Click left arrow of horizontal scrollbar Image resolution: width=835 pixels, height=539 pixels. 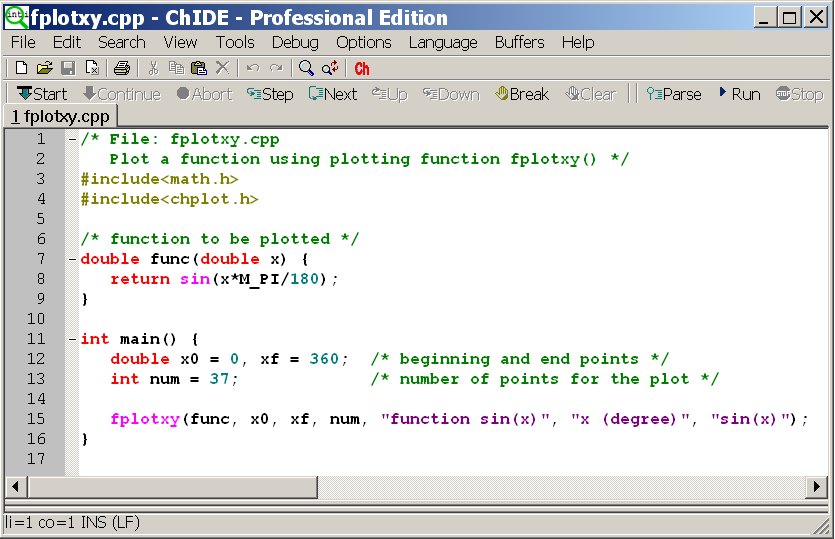pyautogui.click(x=16, y=486)
